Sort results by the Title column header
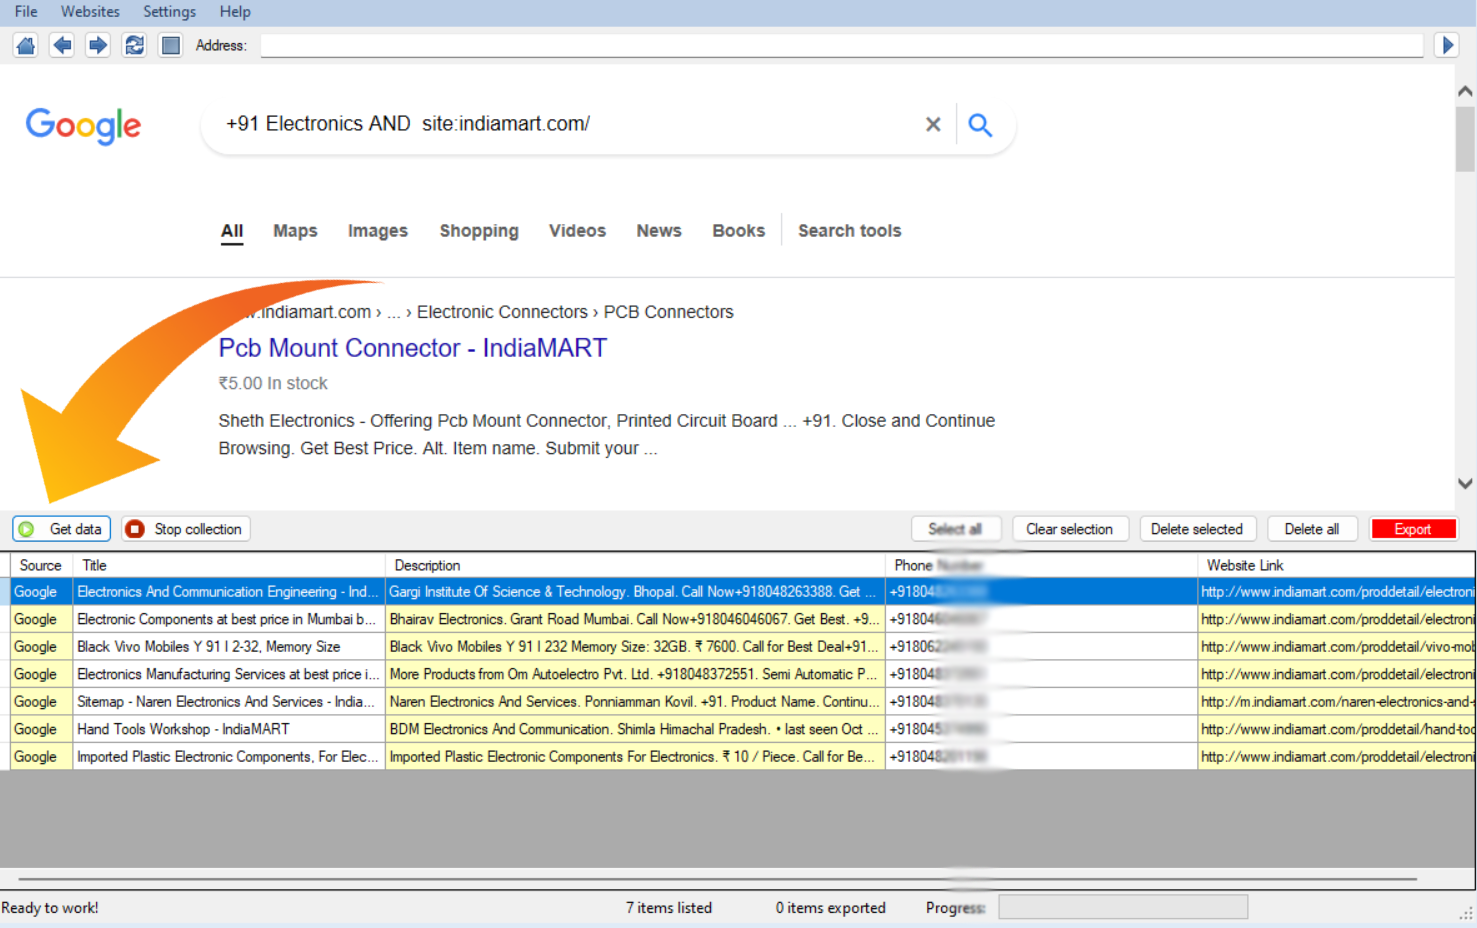Image resolution: width=1477 pixels, height=928 pixels. [x=228, y=566]
